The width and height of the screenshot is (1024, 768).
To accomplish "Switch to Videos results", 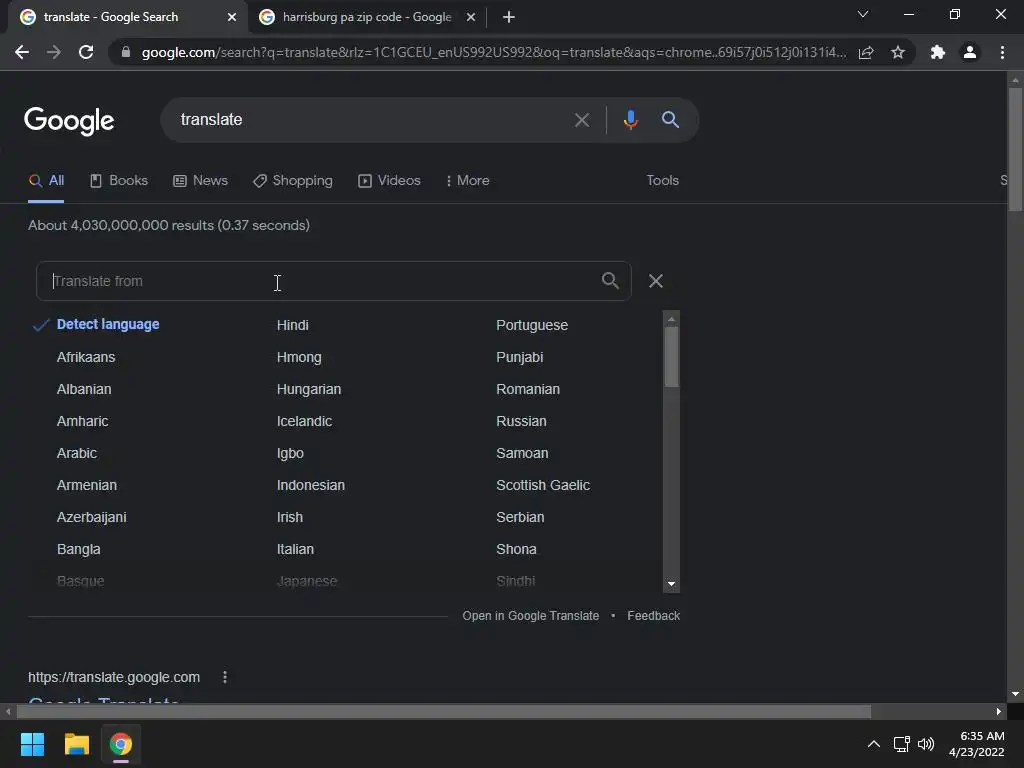I will click(389, 181).
